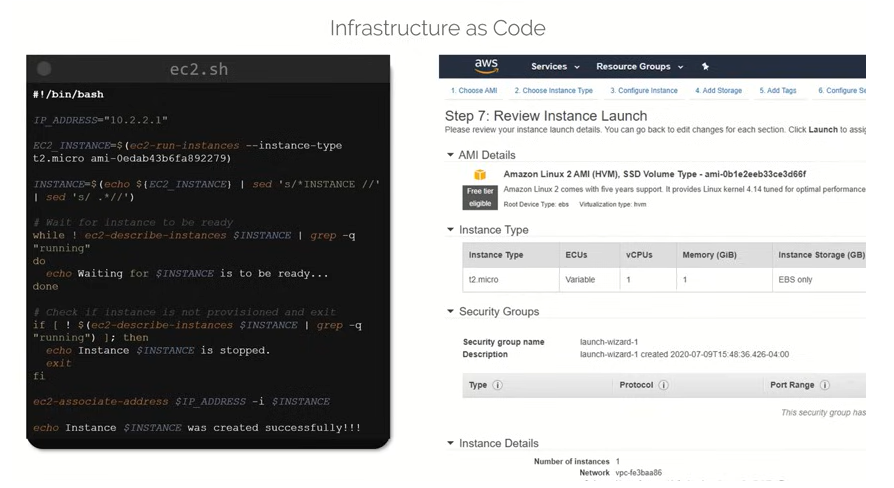
Task: Click the 'Wait for instance to be ready' comment
Action: click(133, 222)
